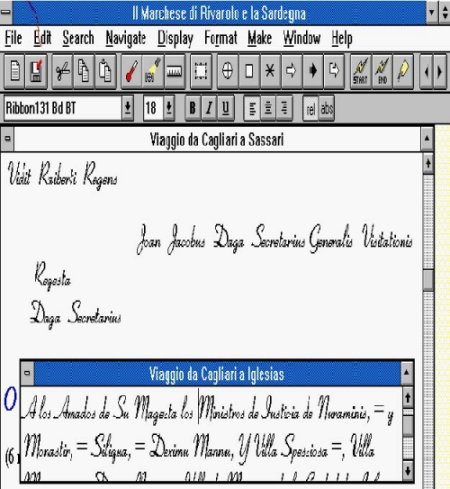Open the Ribbon131 Bd BT font dropdown
This screenshot has height=489, width=450.
[x=127, y=108]
